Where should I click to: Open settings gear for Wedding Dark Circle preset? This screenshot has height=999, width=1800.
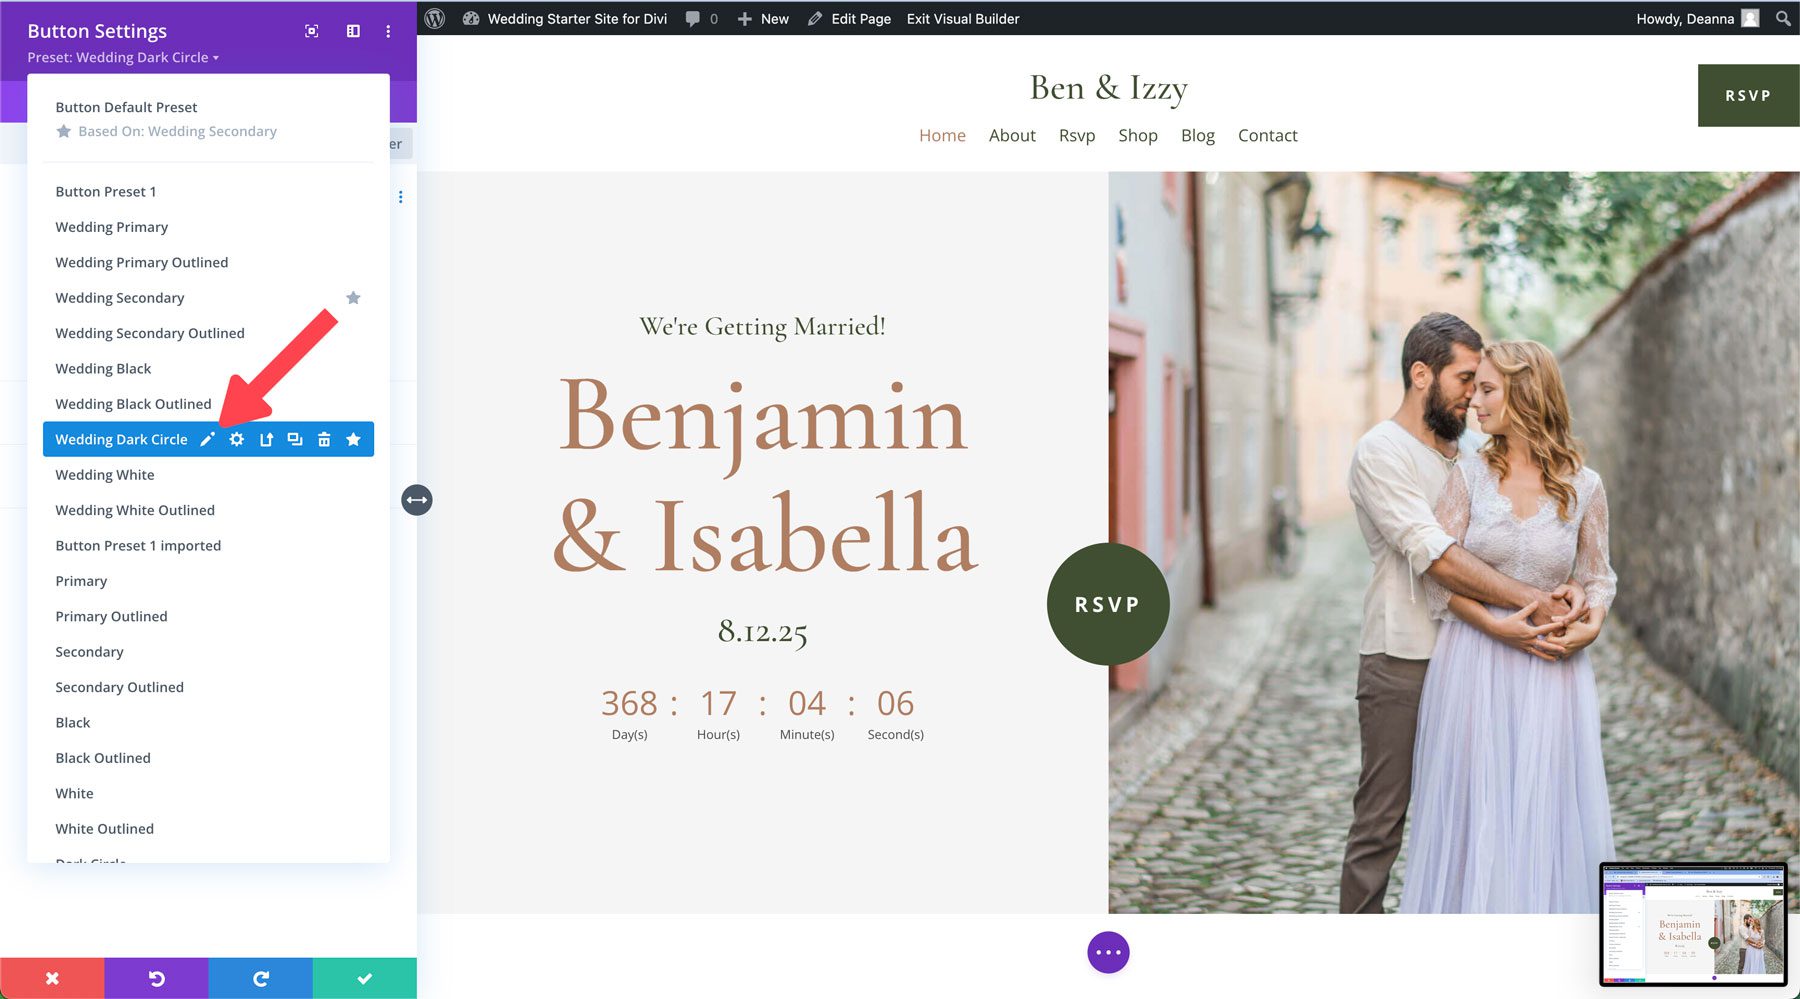coord(236,438)
